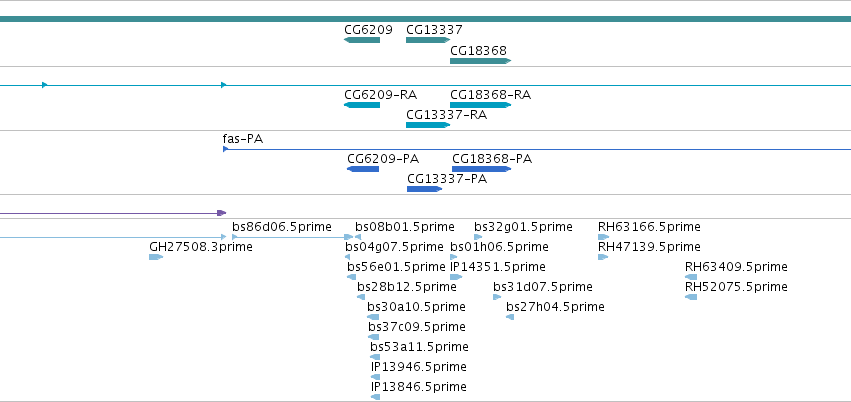Select the CG6209 gene arrow glyph

362,40
